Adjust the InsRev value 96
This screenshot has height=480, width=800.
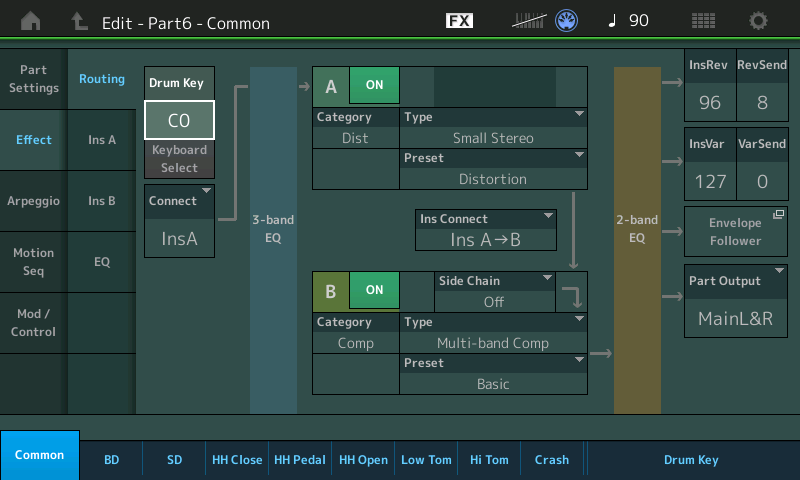click(x=710, y=102)
